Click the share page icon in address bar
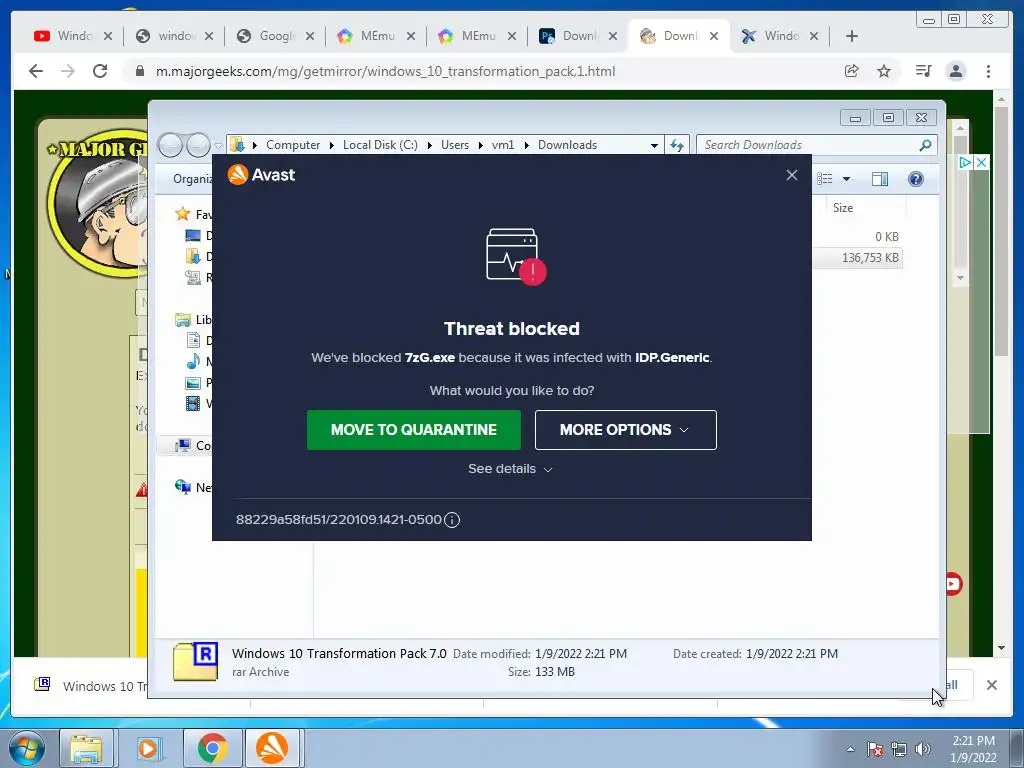 tap(852, 71)
